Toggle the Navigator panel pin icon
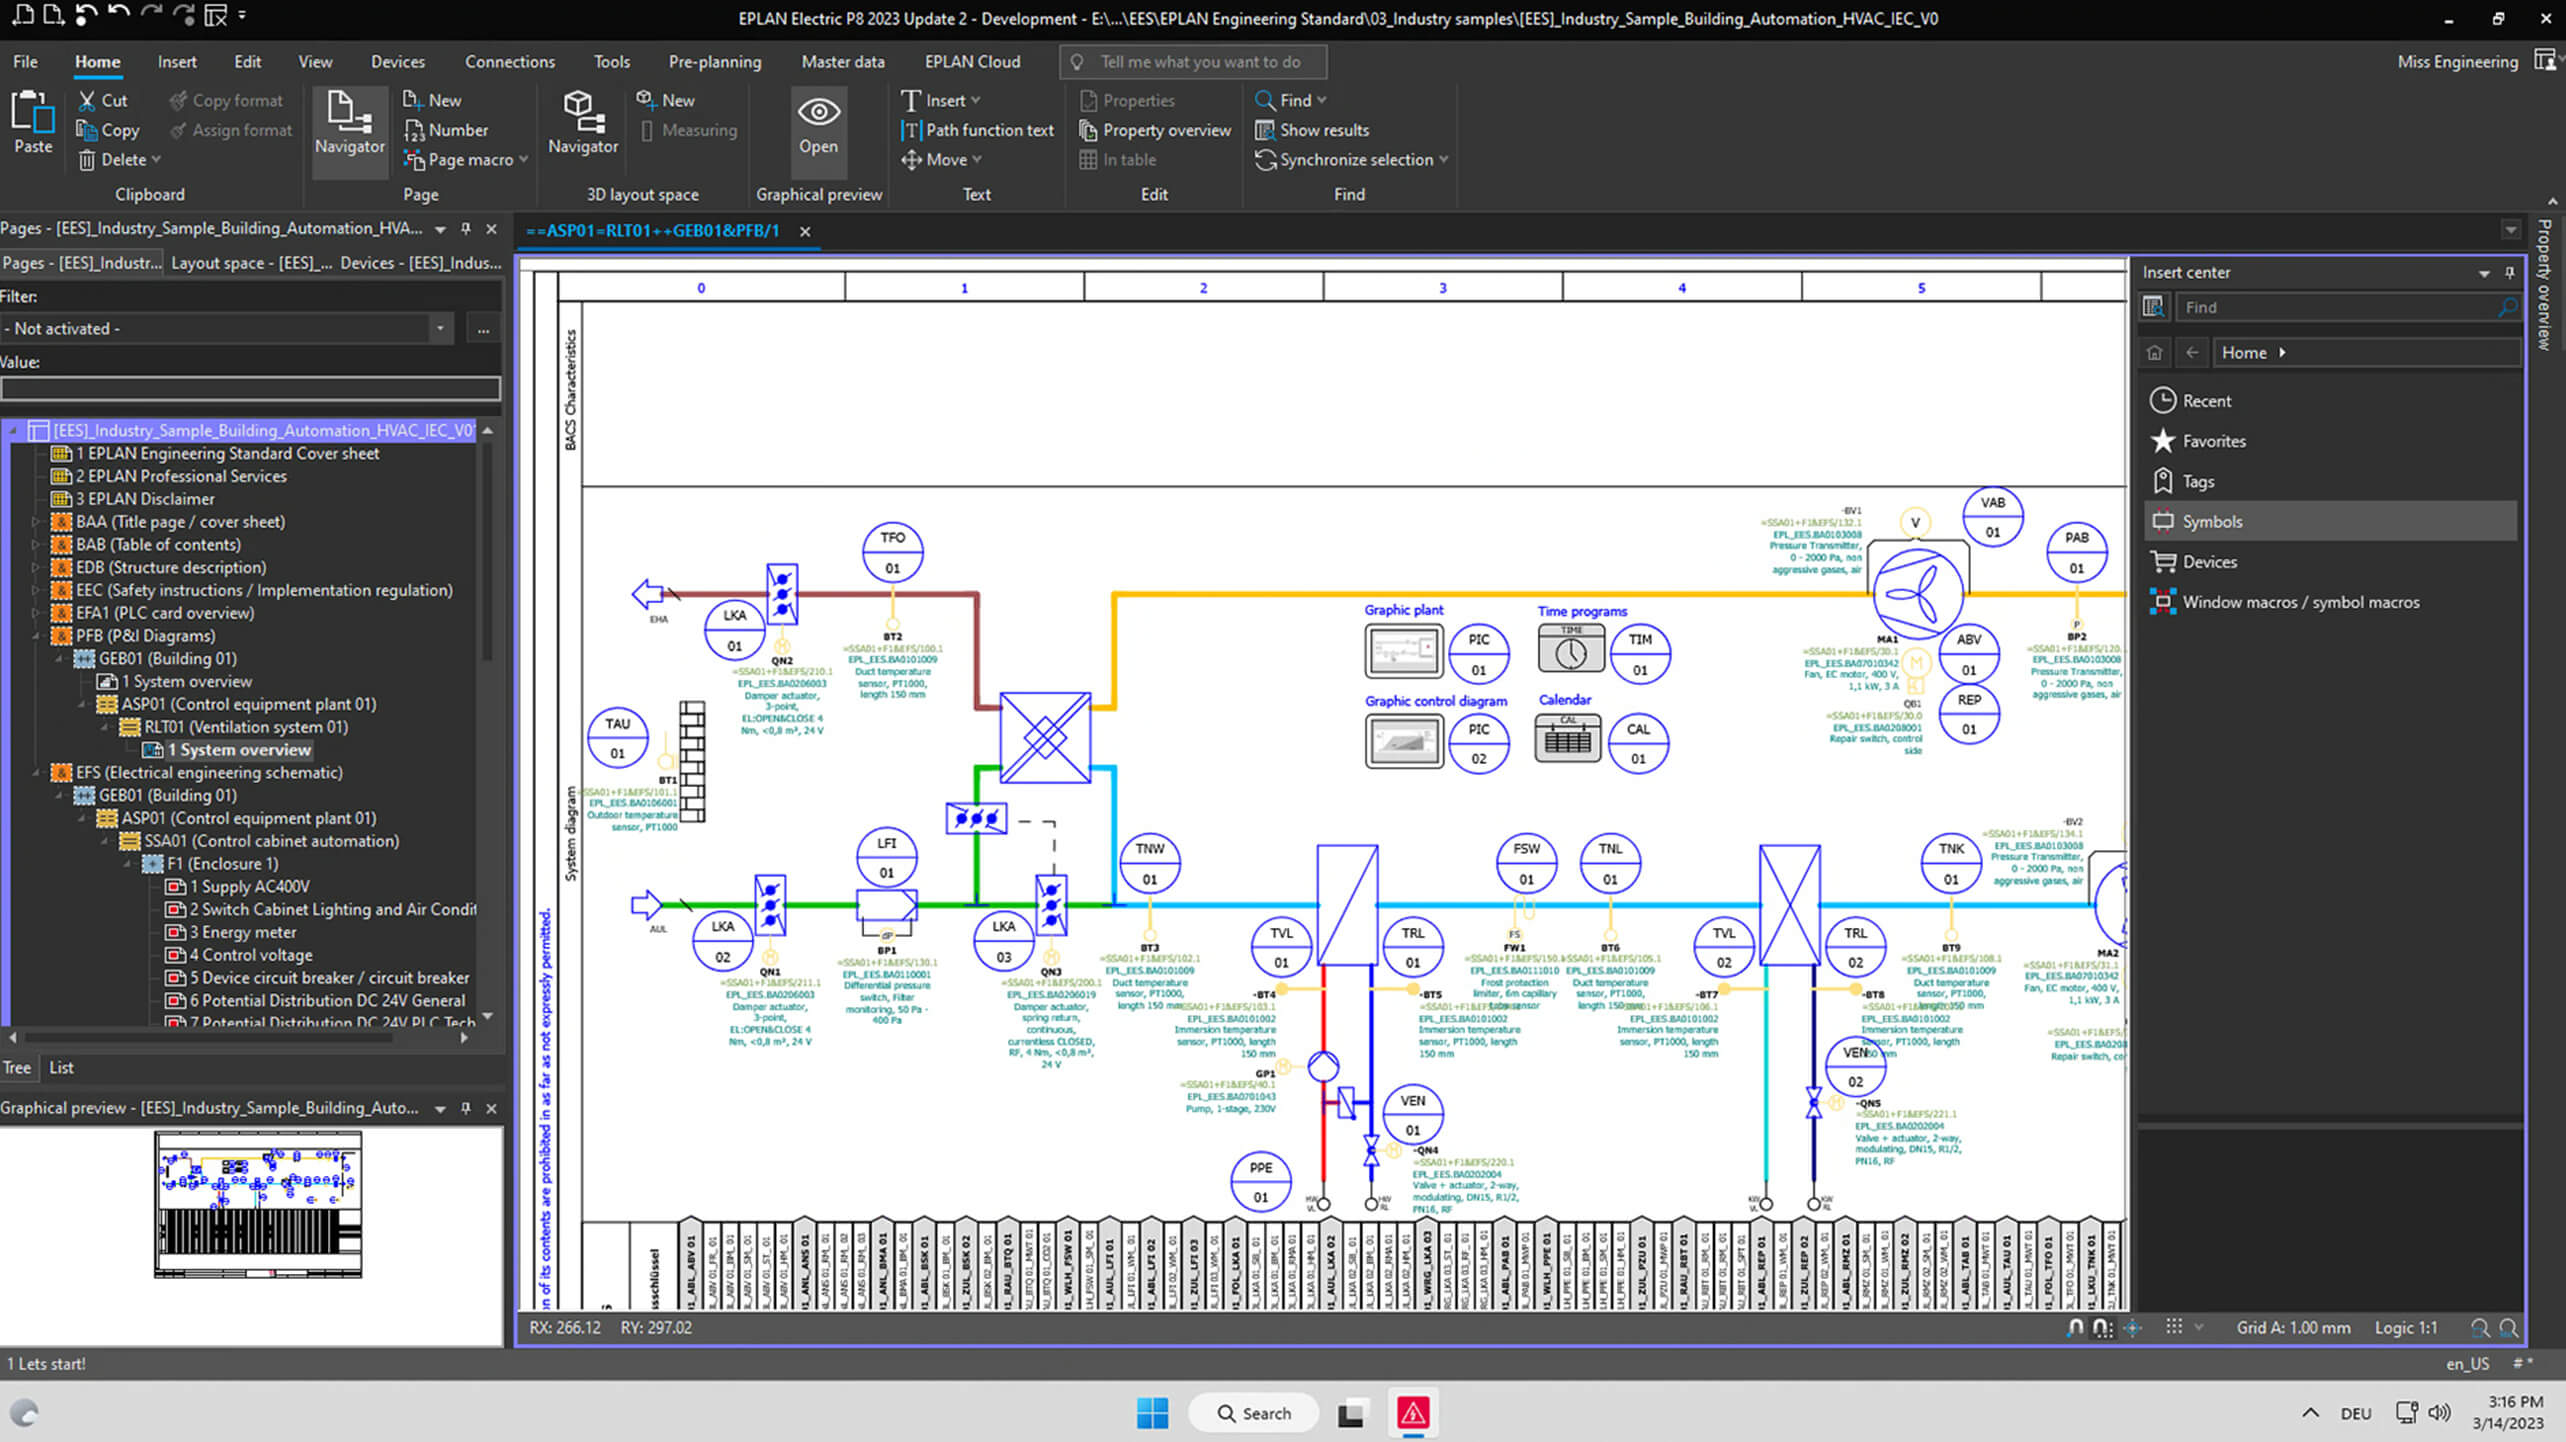This screenshot has width=2566, height=1442. pyautogui.click(x=465, y=229)
